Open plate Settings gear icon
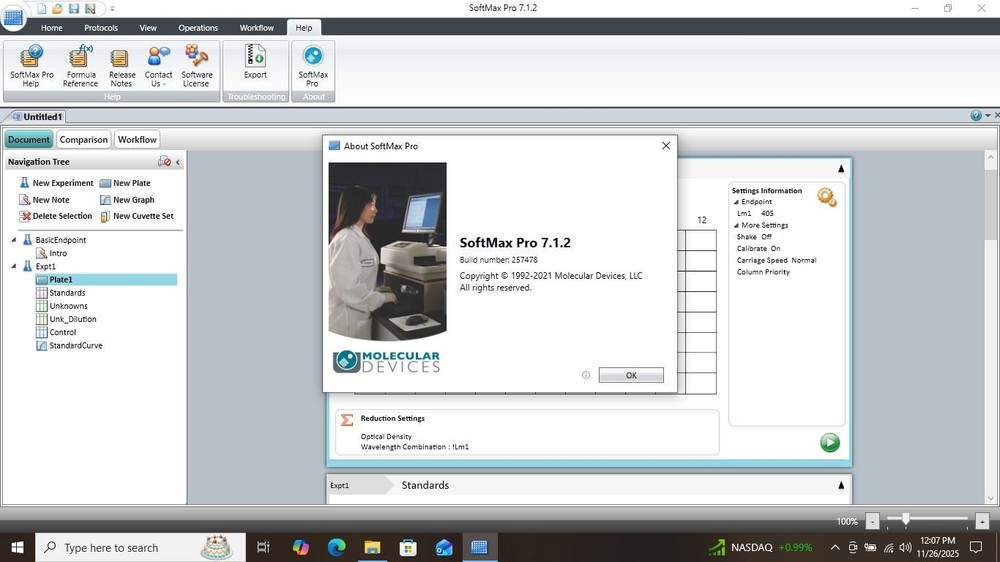 [827, 197]
